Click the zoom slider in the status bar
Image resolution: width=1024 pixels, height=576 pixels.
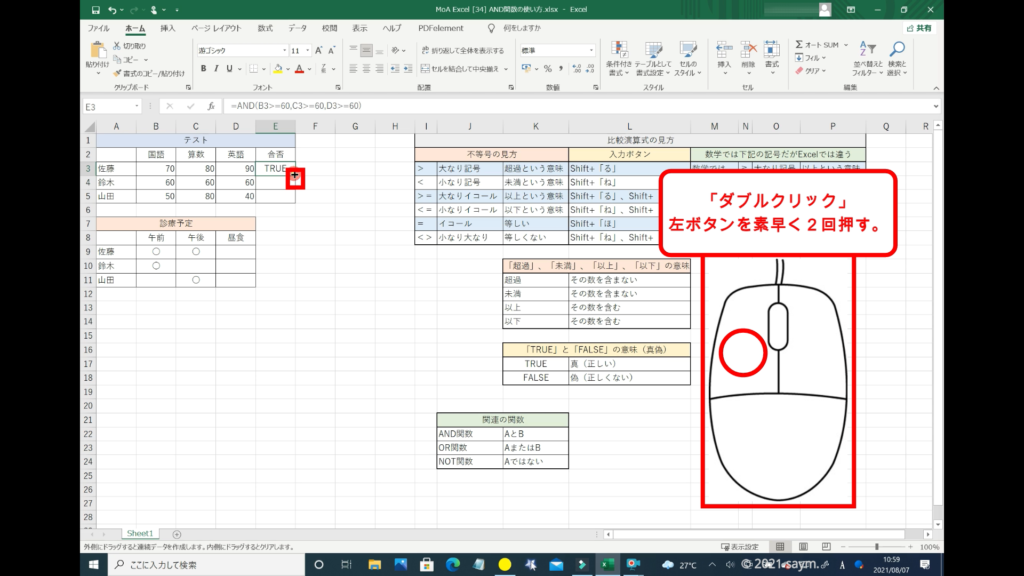click(876, 547)
